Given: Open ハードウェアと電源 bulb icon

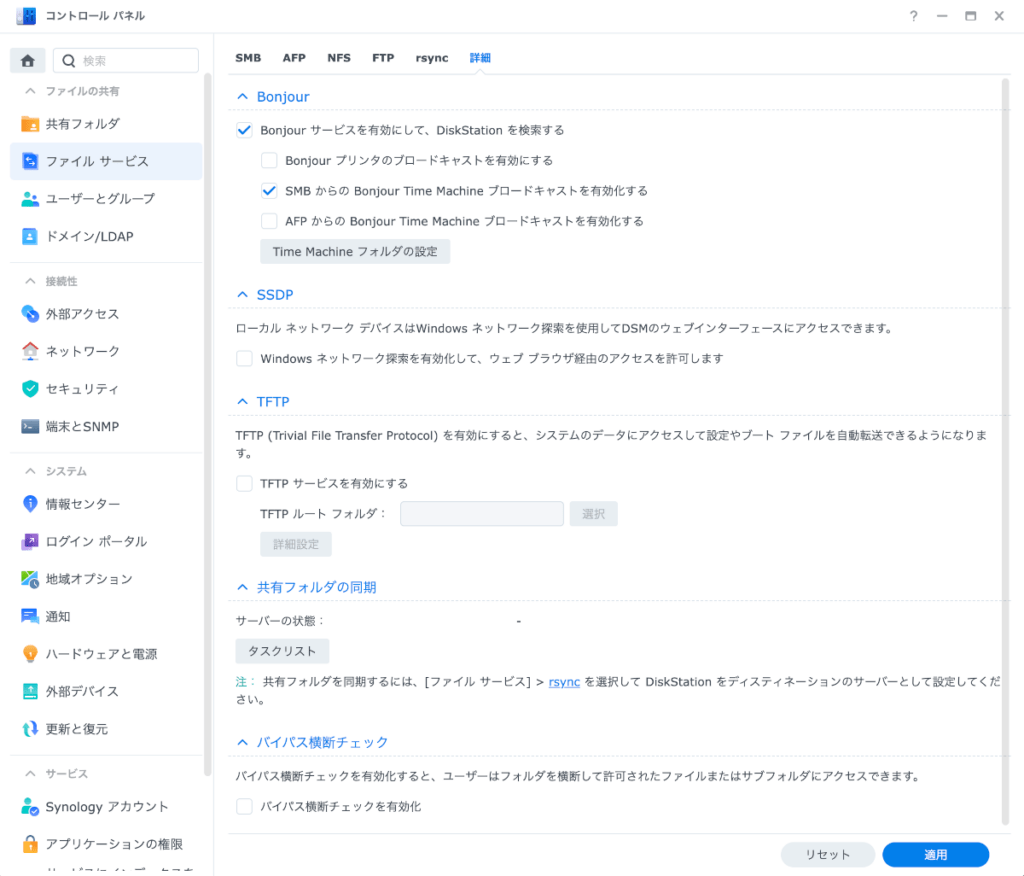Looking at the screenshot, I should [x=30, y=654].
